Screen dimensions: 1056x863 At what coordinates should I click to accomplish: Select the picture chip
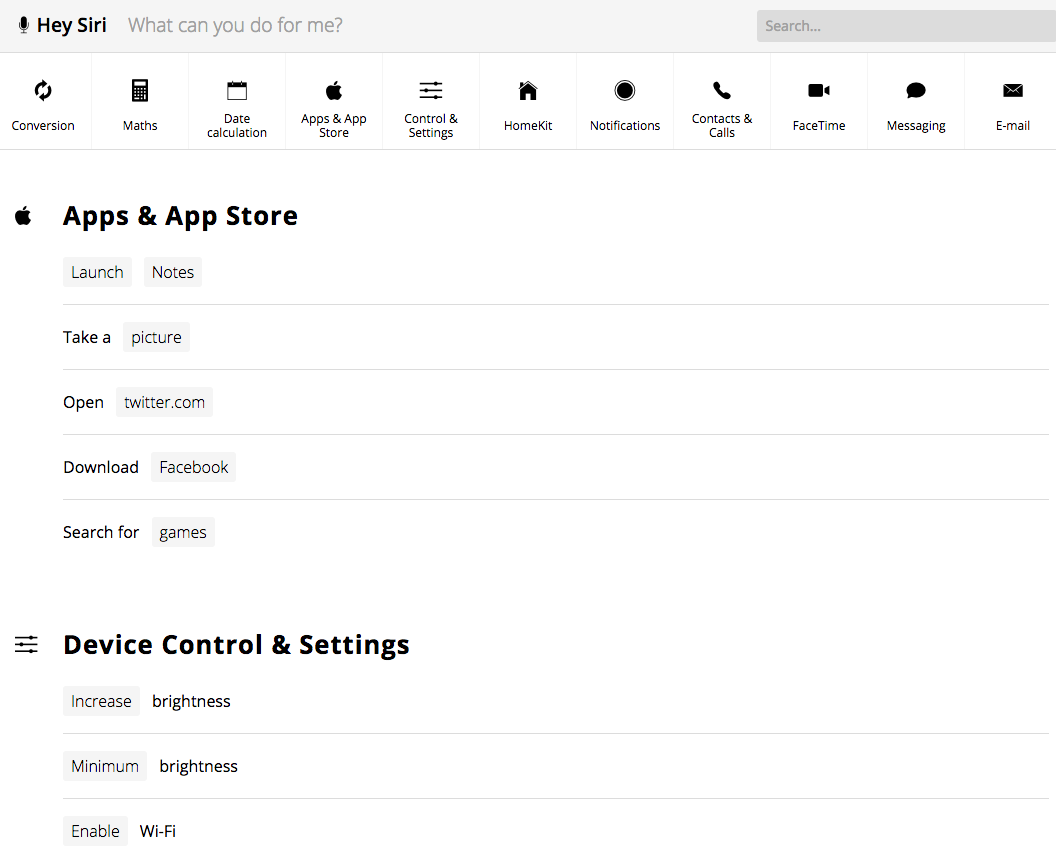(x=156, y=337)
